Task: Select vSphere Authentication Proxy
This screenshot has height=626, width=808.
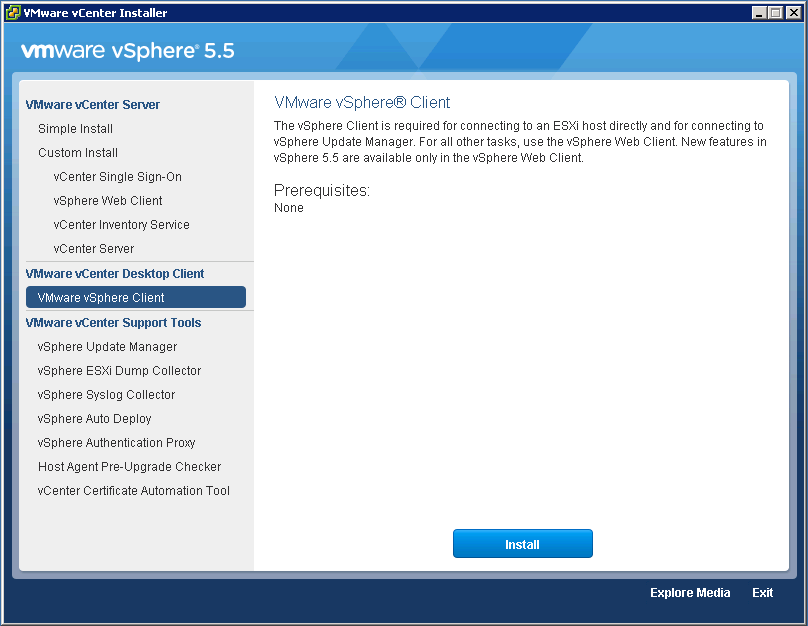Action: tap(116, 443)
